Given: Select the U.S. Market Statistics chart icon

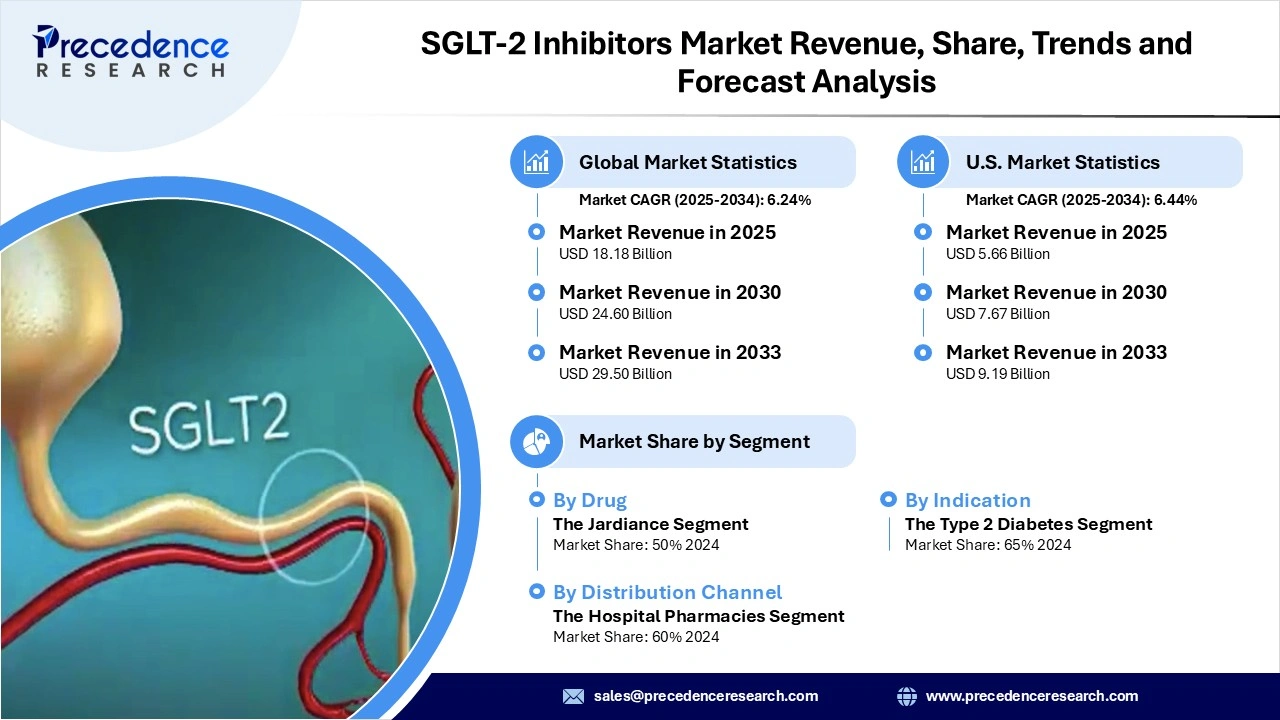Looking at the screenshot, I should tap(922, 161).
